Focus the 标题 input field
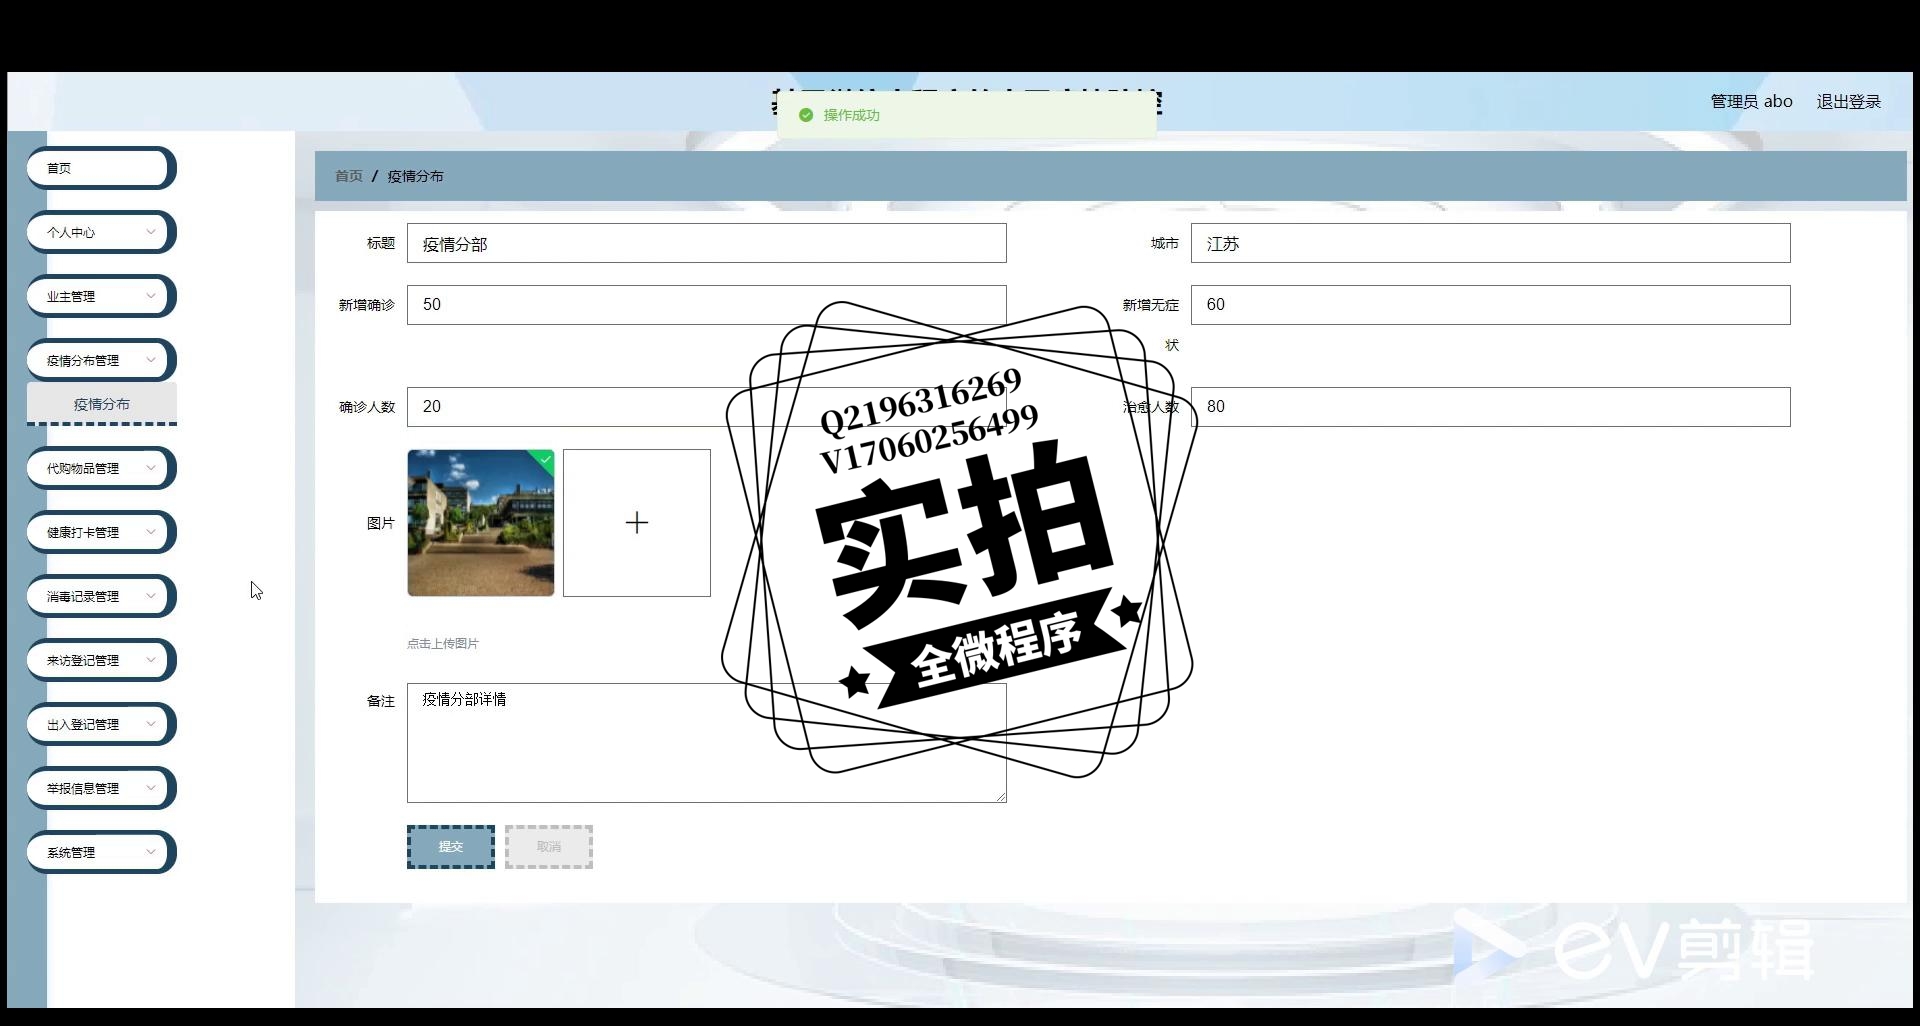Screen dimensions: 1920x1026 pyautogui.click(x=706, y=243)
